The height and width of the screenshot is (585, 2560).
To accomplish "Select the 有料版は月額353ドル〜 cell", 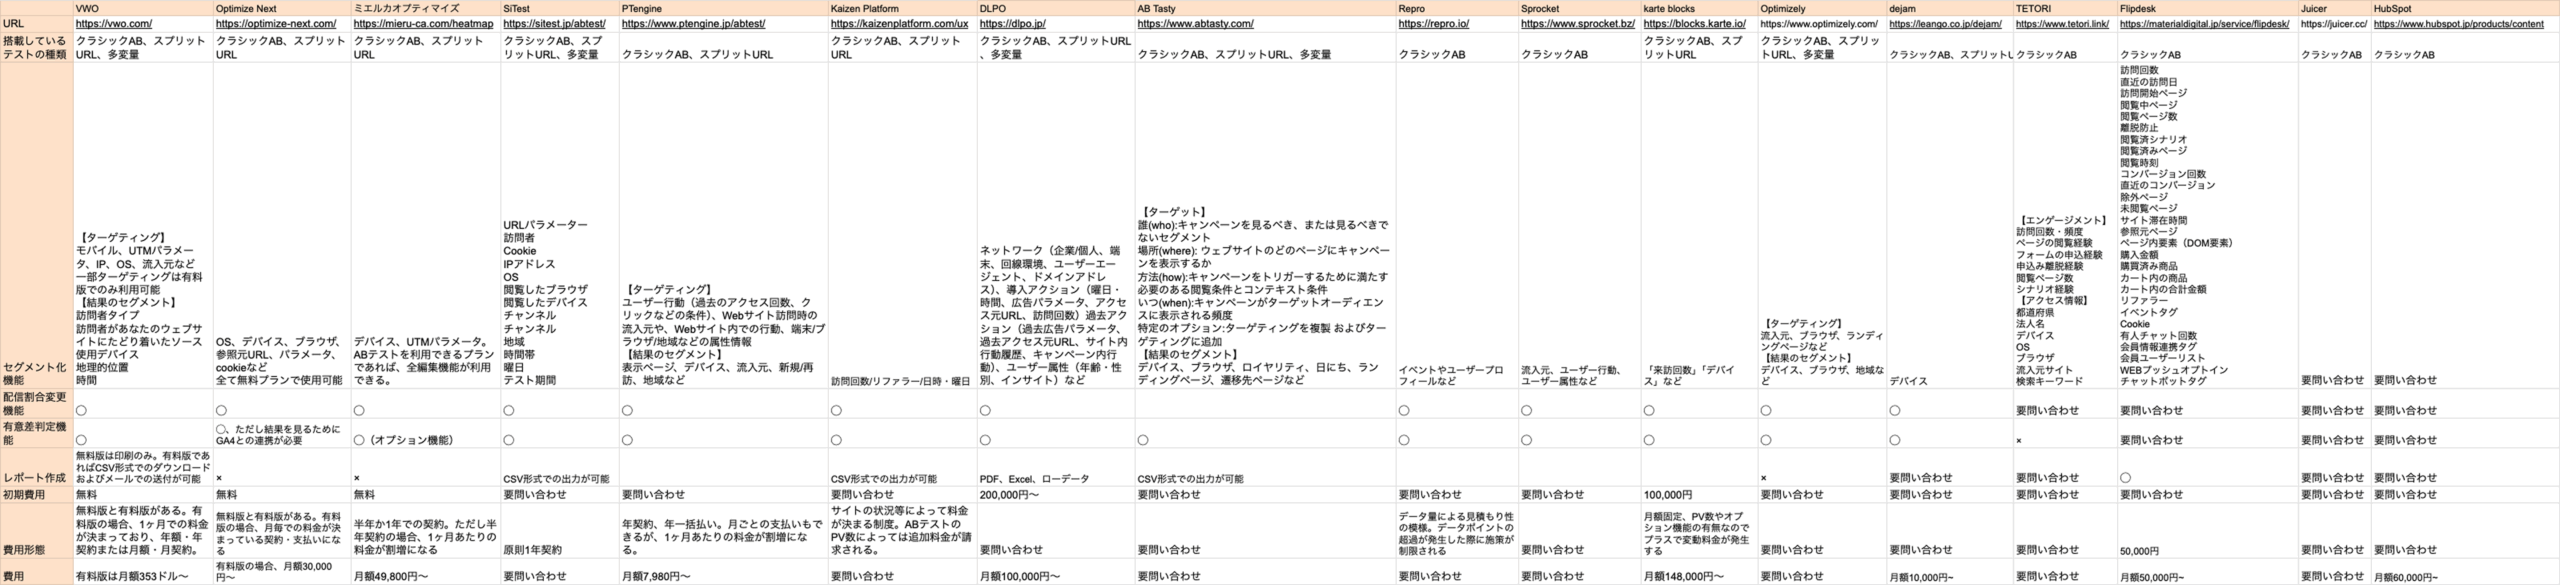I will [x=143, y=572].
